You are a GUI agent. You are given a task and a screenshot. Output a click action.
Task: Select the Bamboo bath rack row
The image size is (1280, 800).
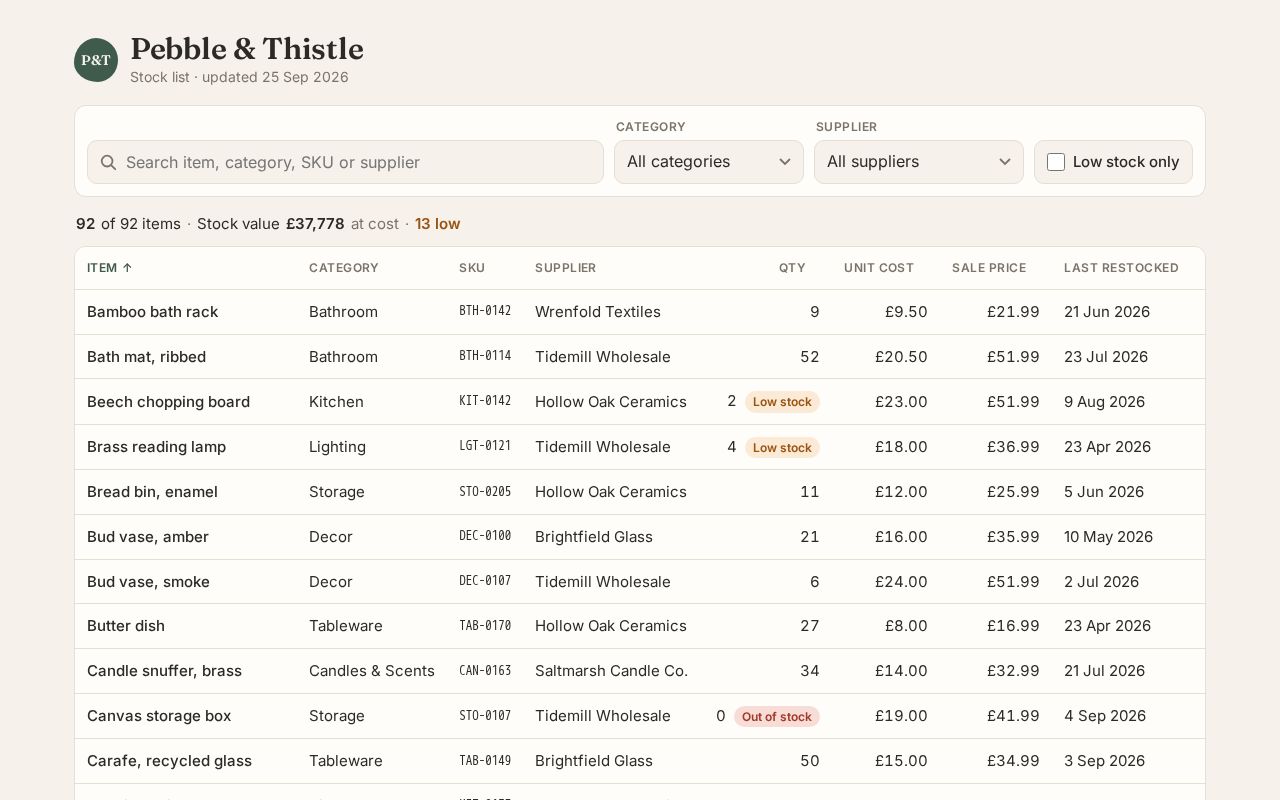point(640,312)
